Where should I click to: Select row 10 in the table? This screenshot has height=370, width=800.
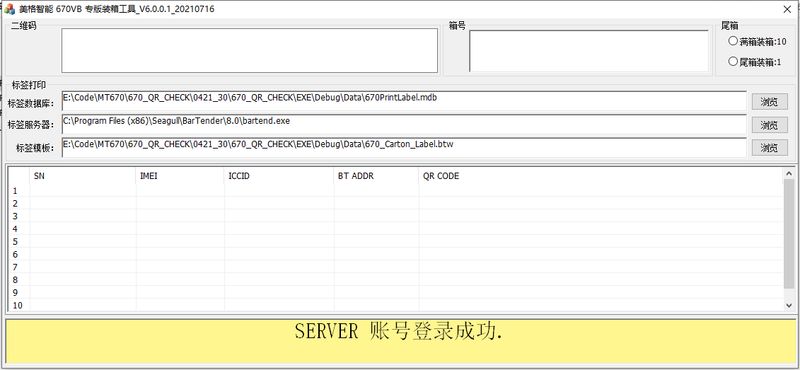tap(396, 306)
